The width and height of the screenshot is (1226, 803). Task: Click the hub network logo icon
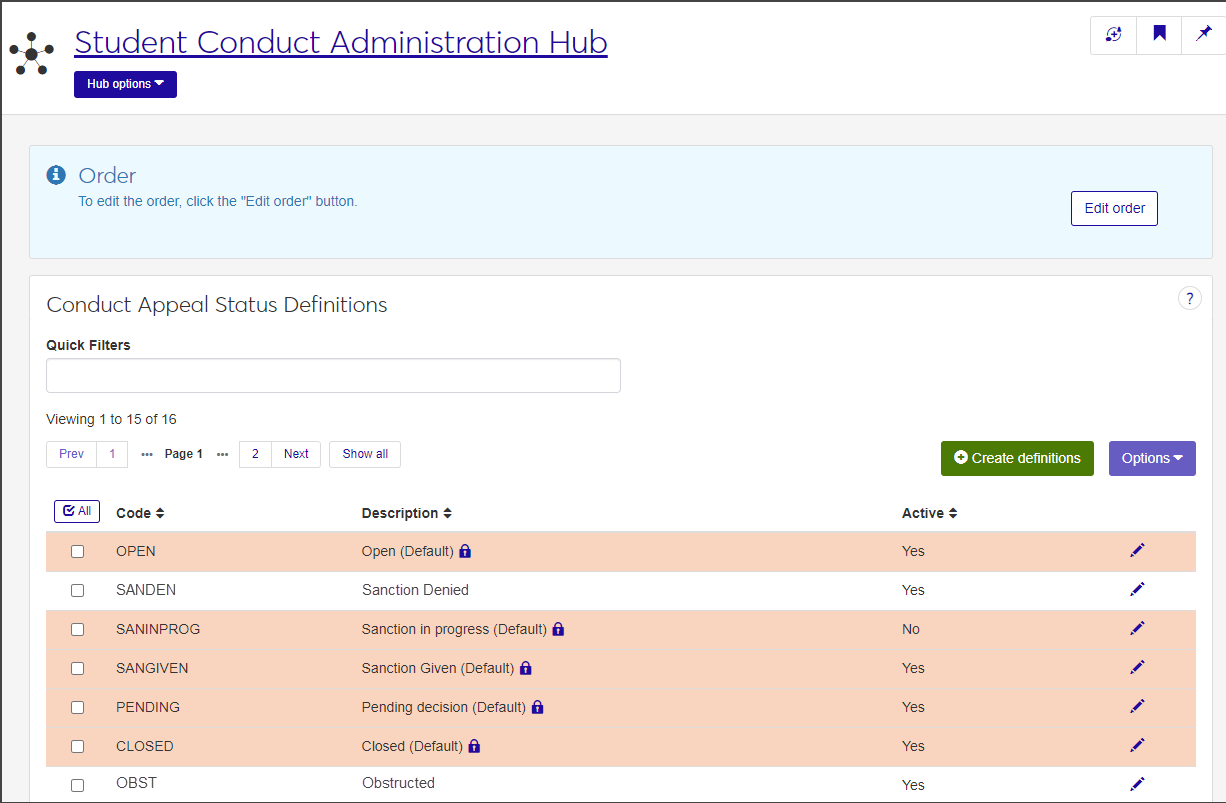click(x=32, y=53)
